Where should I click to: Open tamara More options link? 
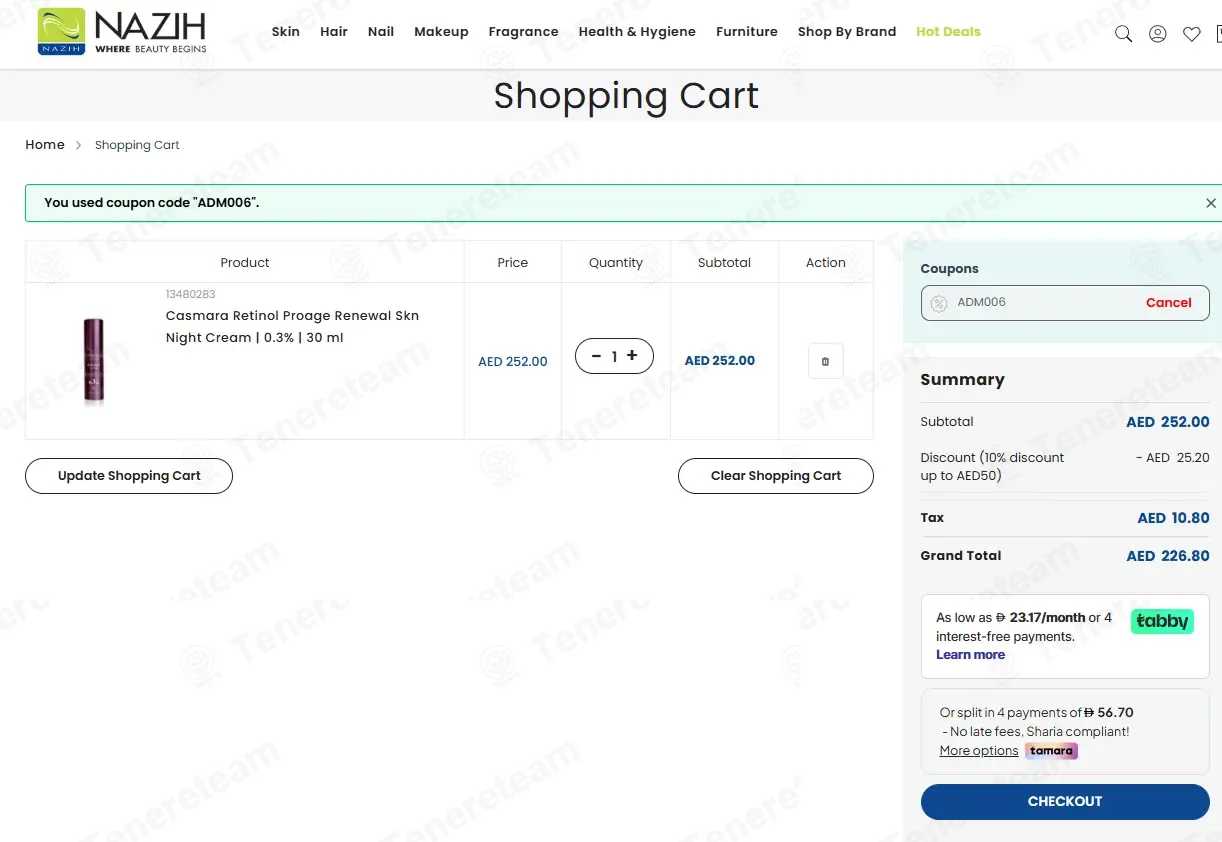click(979, 751)
